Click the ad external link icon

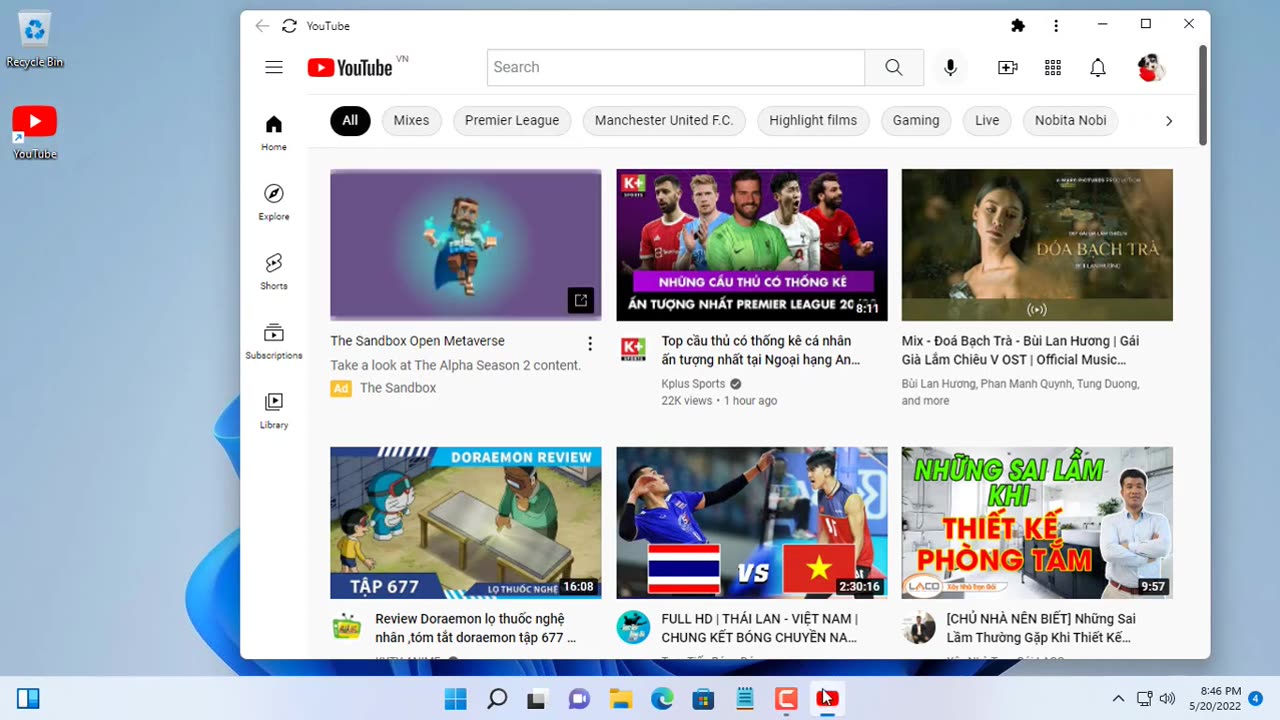(581, 300)
